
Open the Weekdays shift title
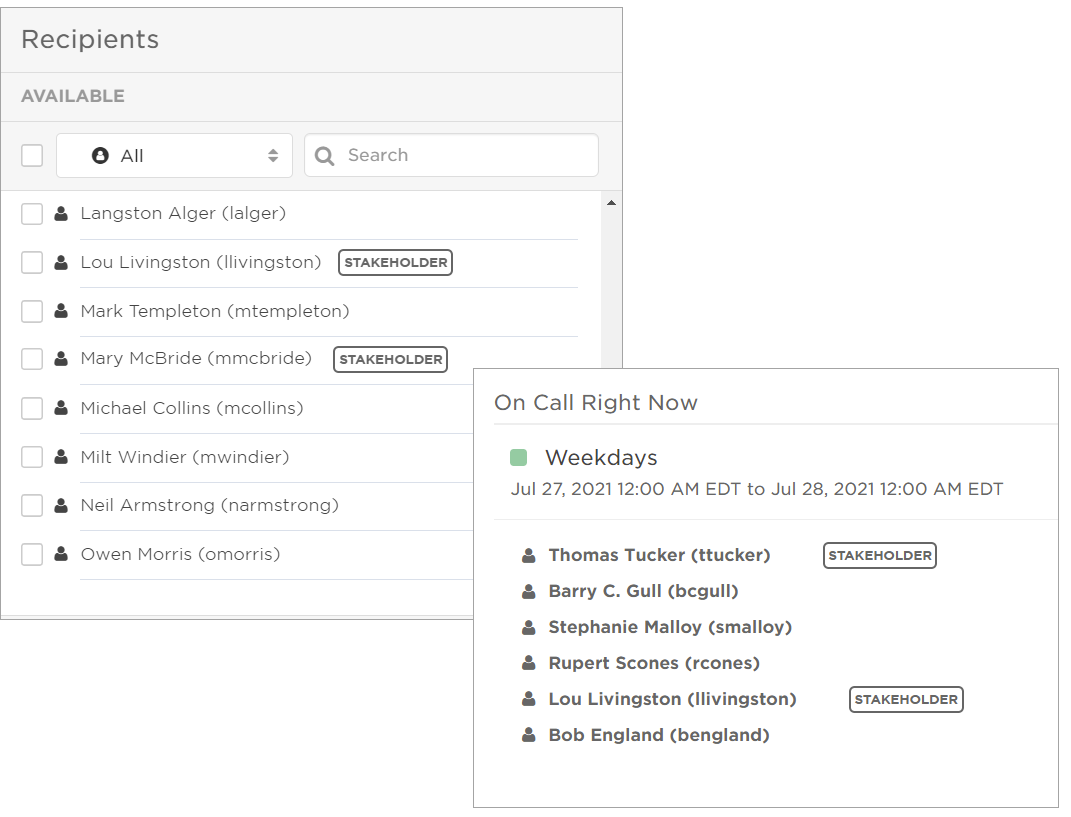pos(601,458)
